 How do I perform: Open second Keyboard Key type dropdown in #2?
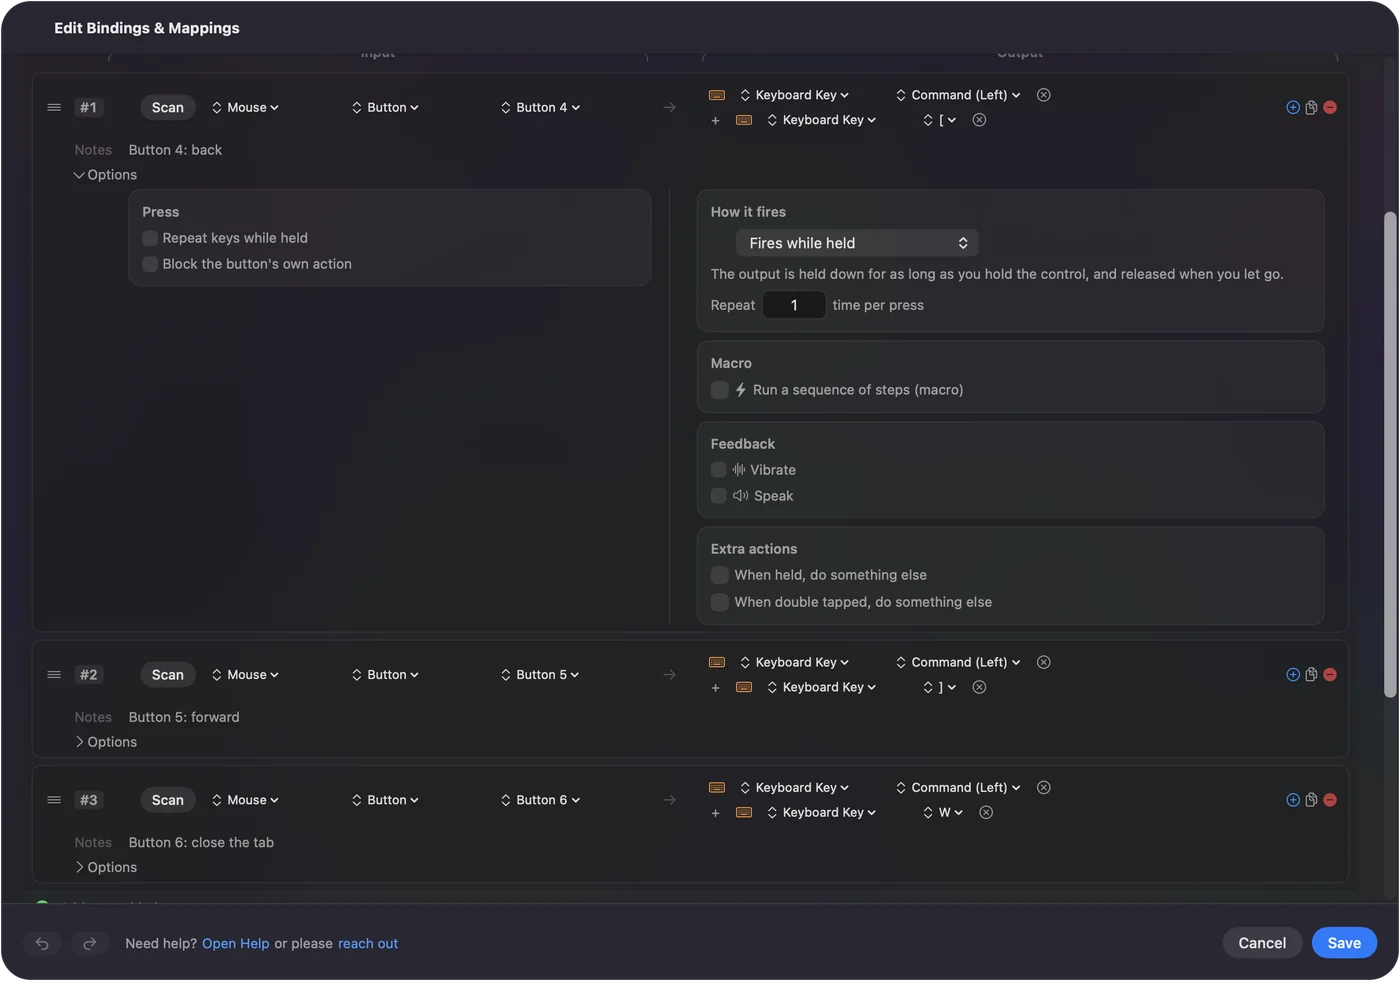pyautogui.click(x=822, y=687)
